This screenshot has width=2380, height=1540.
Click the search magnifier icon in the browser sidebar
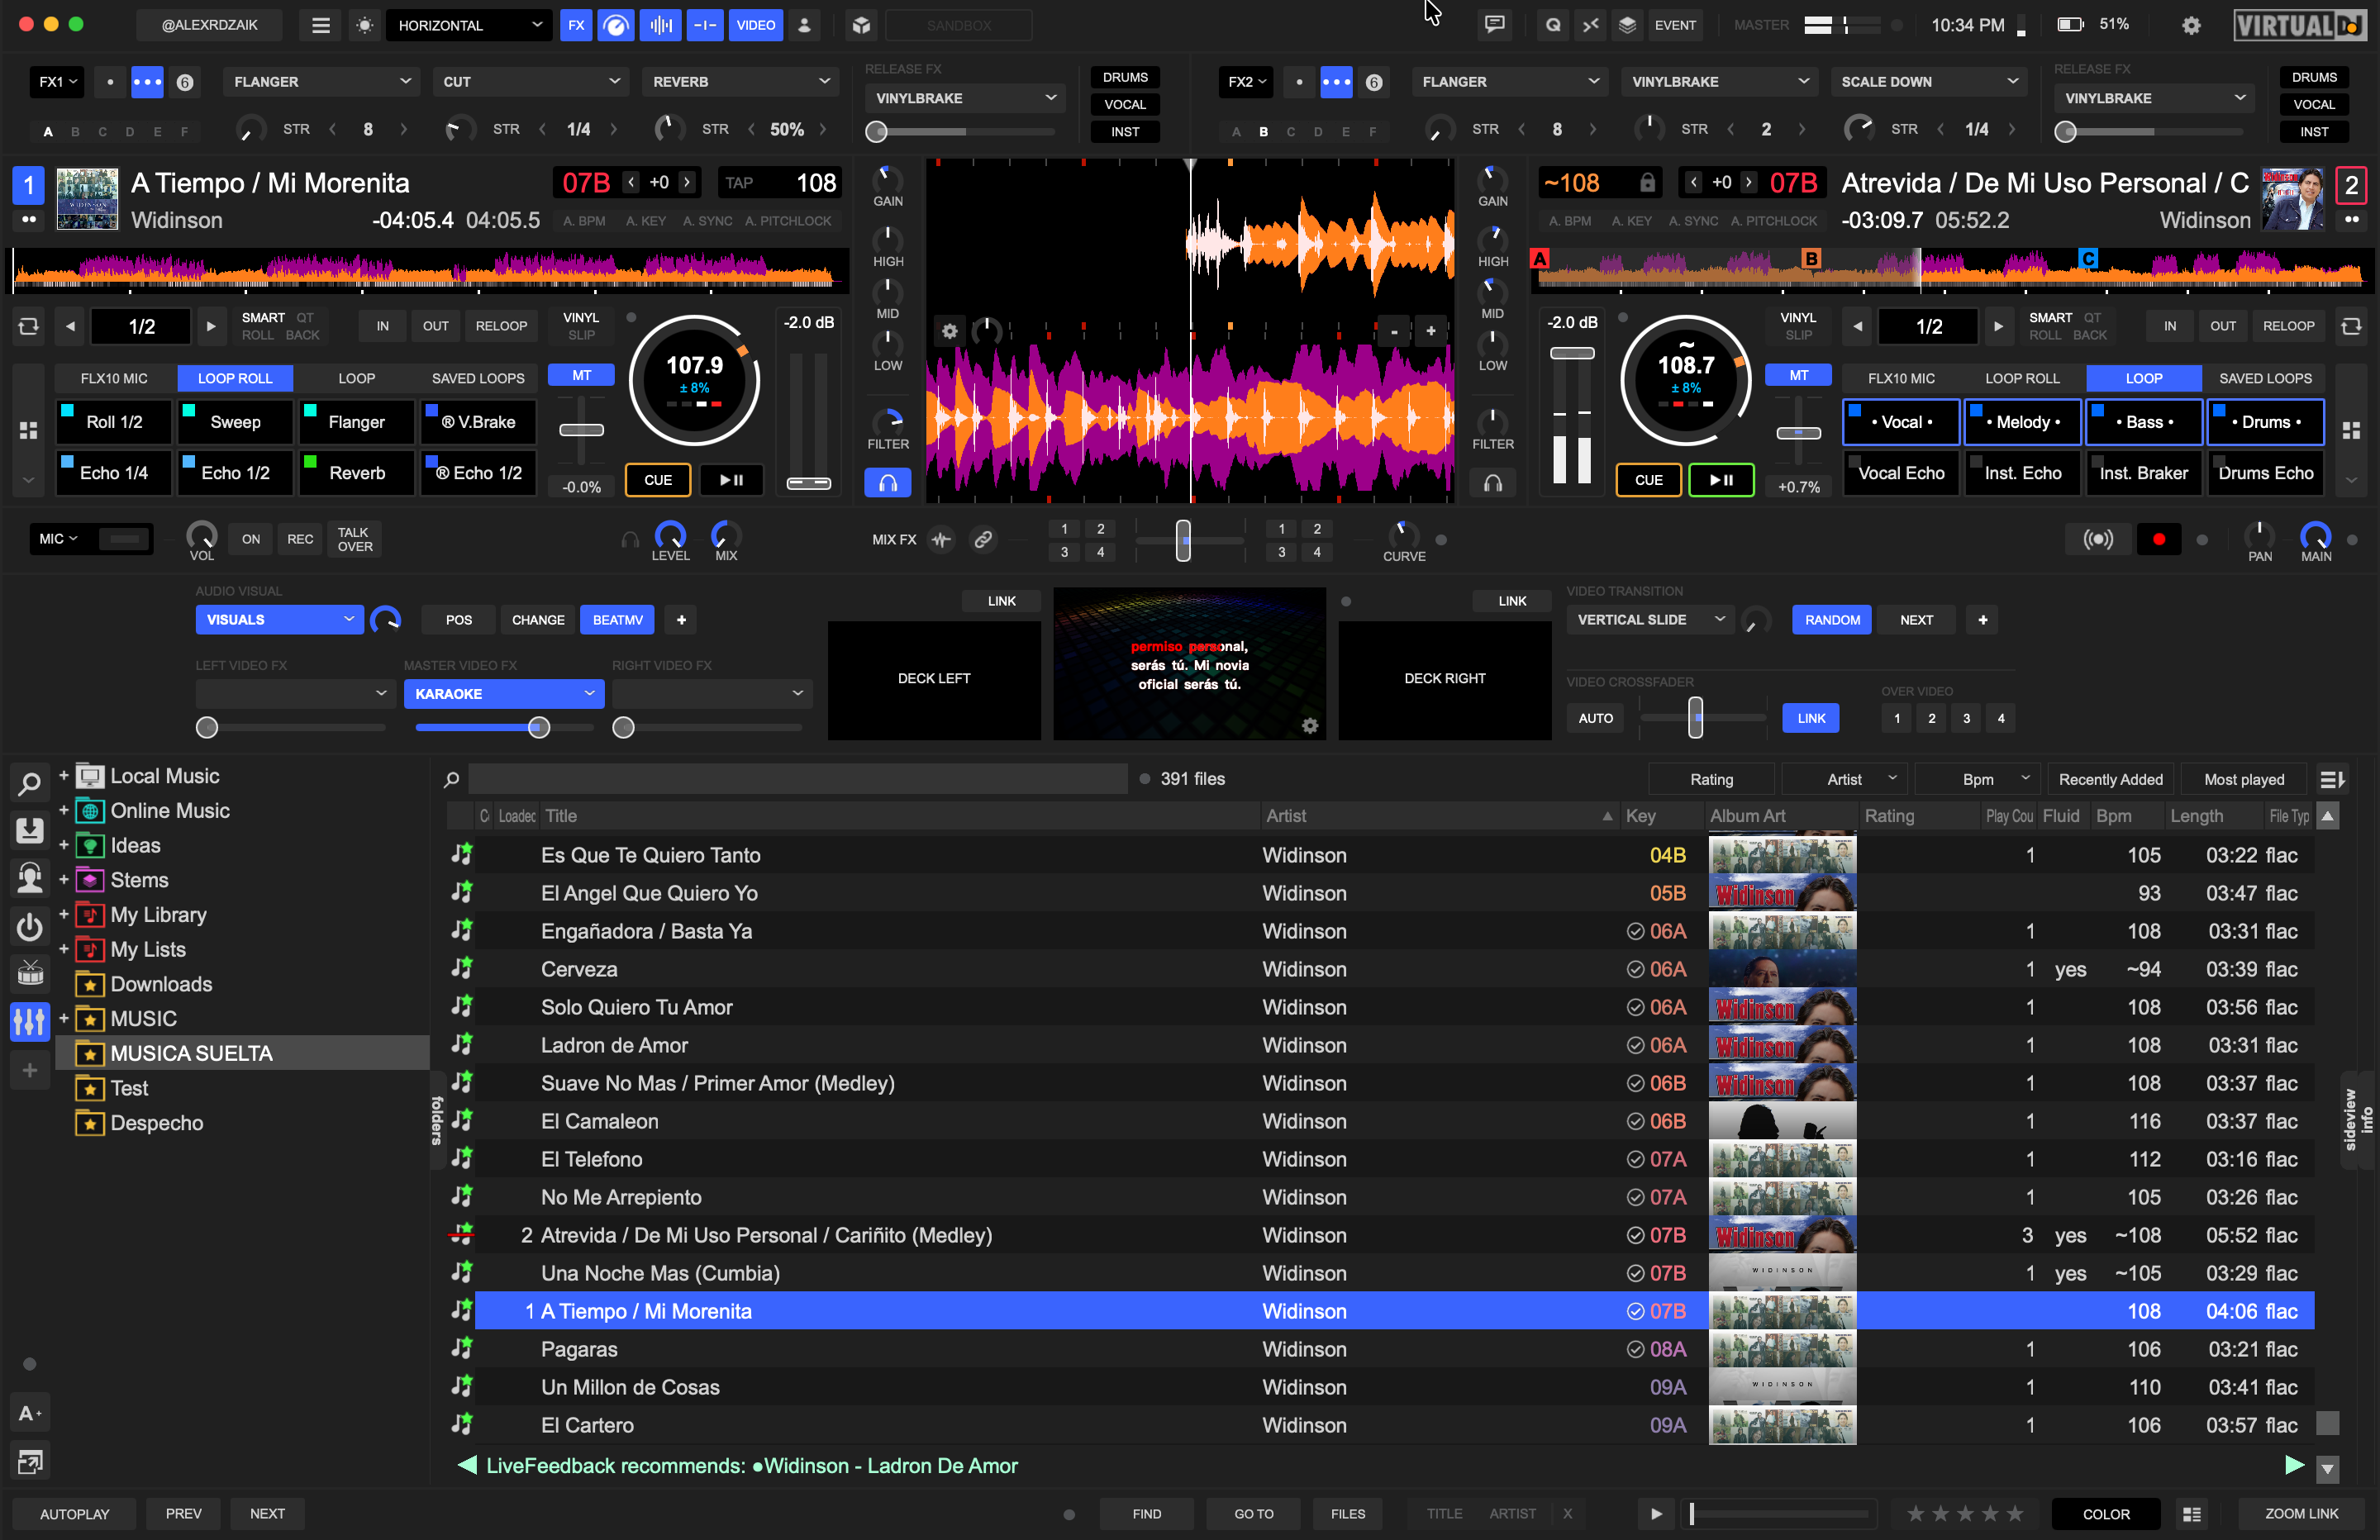tap(30, 784)
